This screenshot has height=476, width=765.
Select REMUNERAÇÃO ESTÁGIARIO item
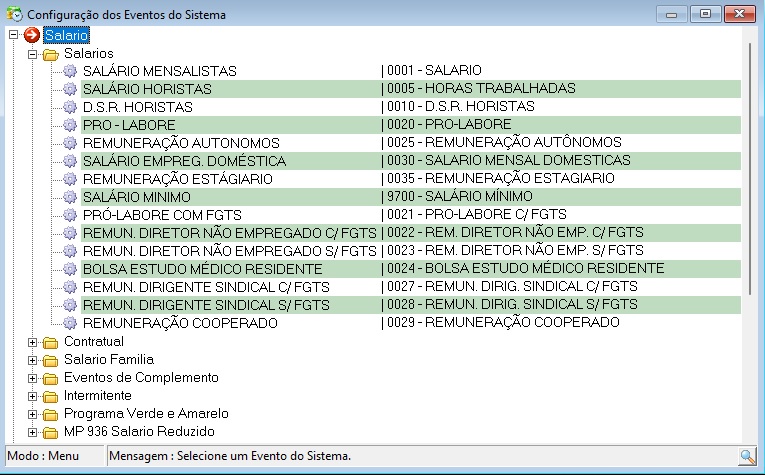(164, 179)
